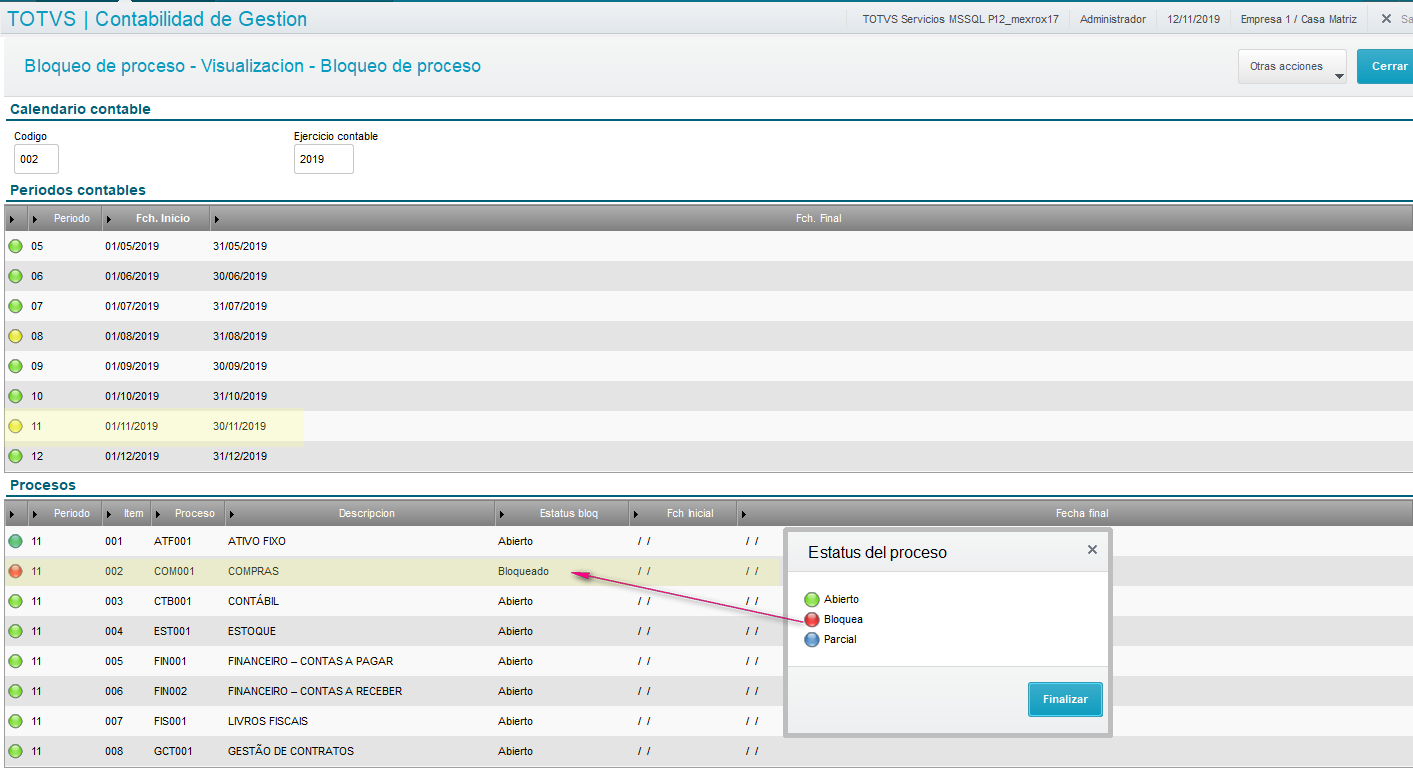Click the 12/11/2019 date in top bar

pyautogui.click(x=1193, y=19)
